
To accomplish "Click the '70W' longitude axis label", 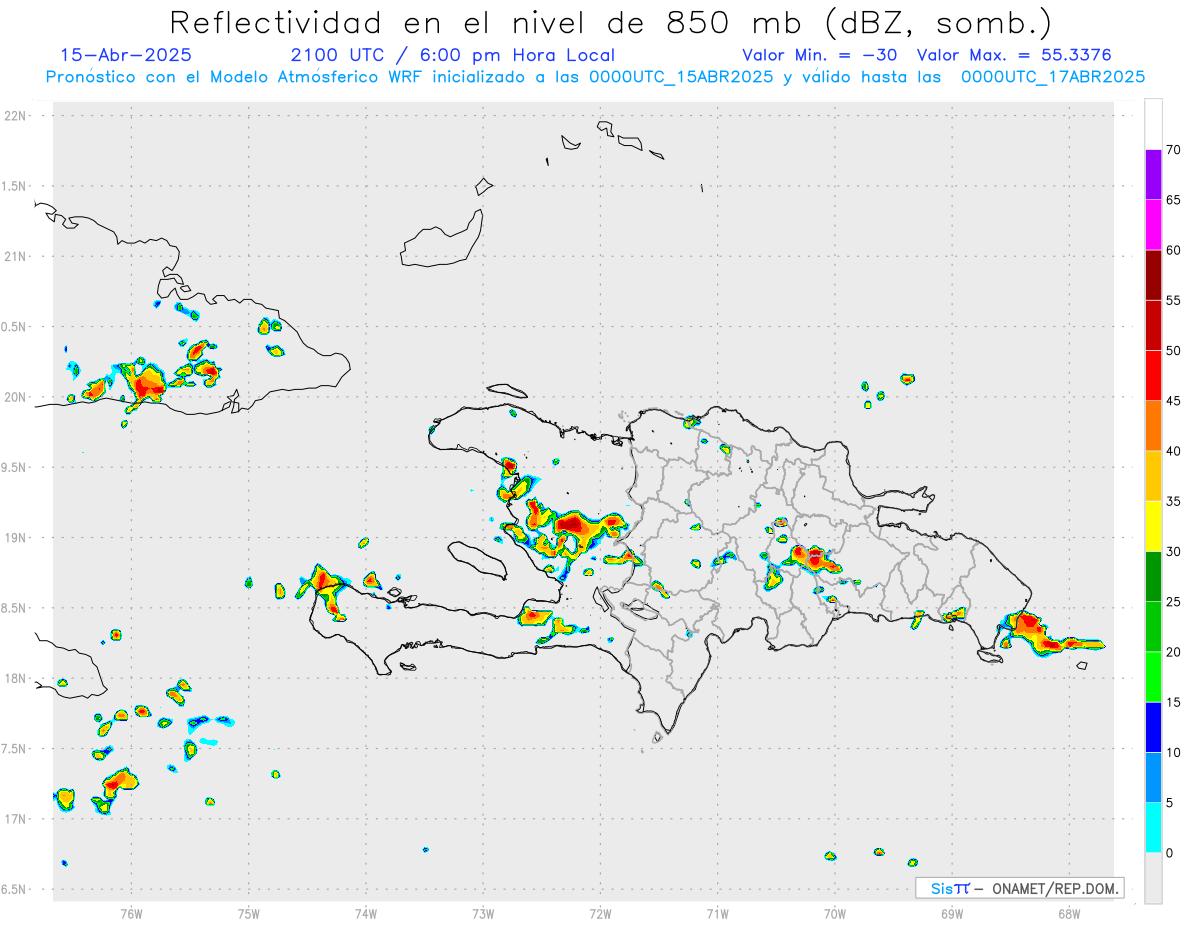I will click(x=835, y=913).
